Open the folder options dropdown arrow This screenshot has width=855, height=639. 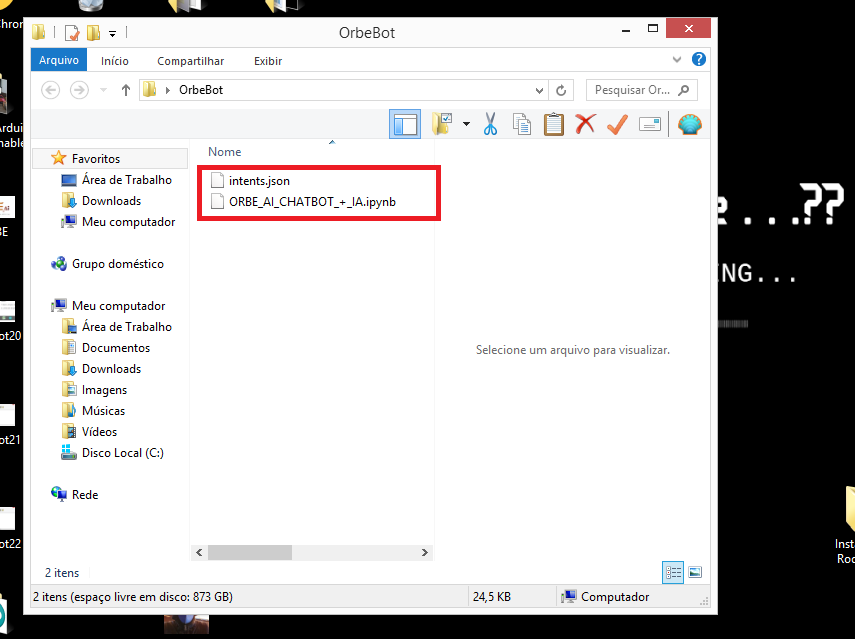pyautogui.click(x=466, y=124)
